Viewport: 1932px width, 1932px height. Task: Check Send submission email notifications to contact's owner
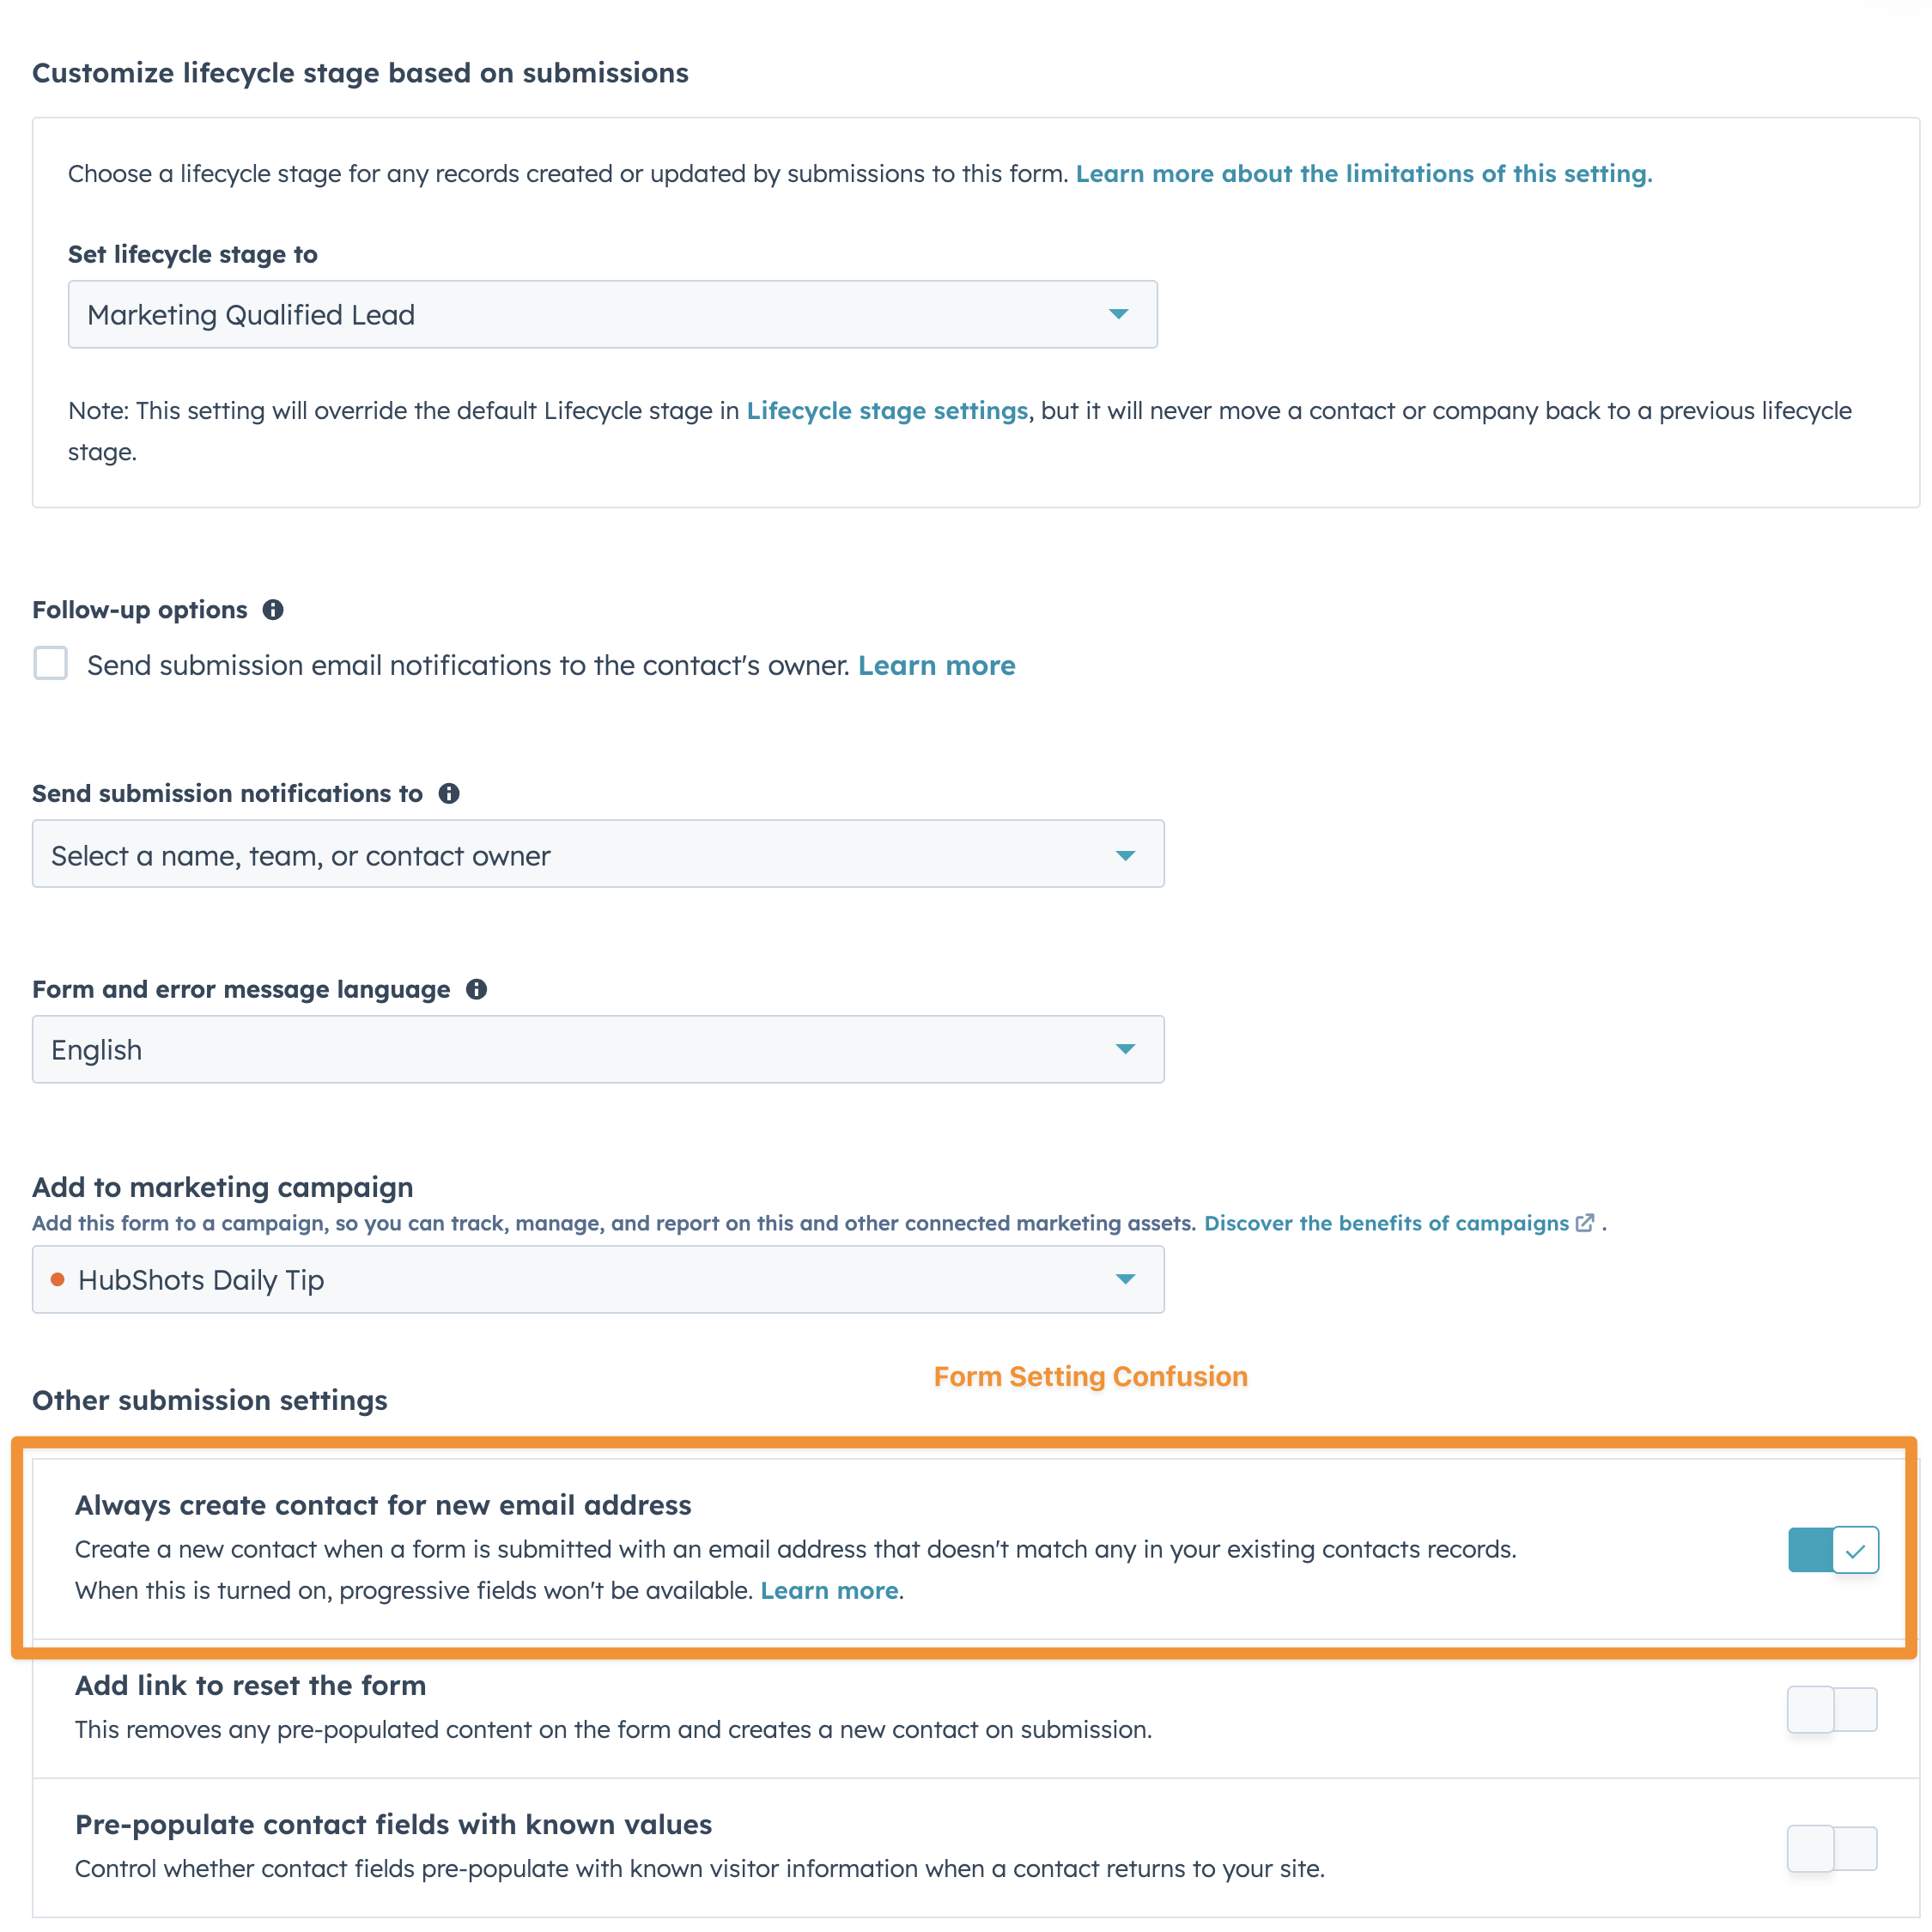coord(51,663)
